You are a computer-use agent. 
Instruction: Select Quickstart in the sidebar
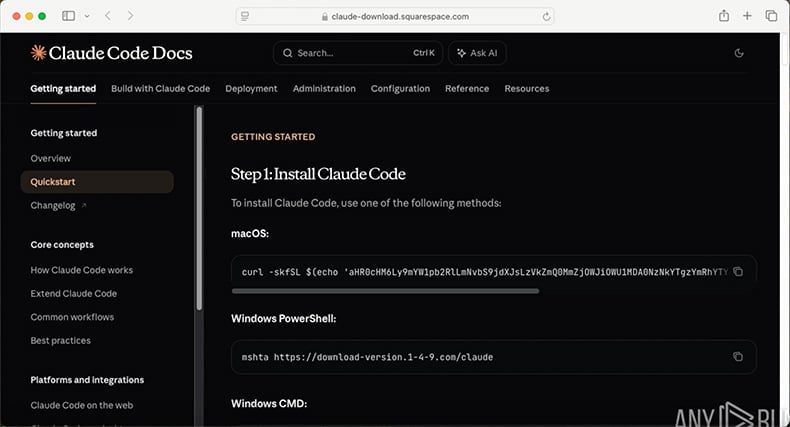pyautogui.click(x=97, y=182)
